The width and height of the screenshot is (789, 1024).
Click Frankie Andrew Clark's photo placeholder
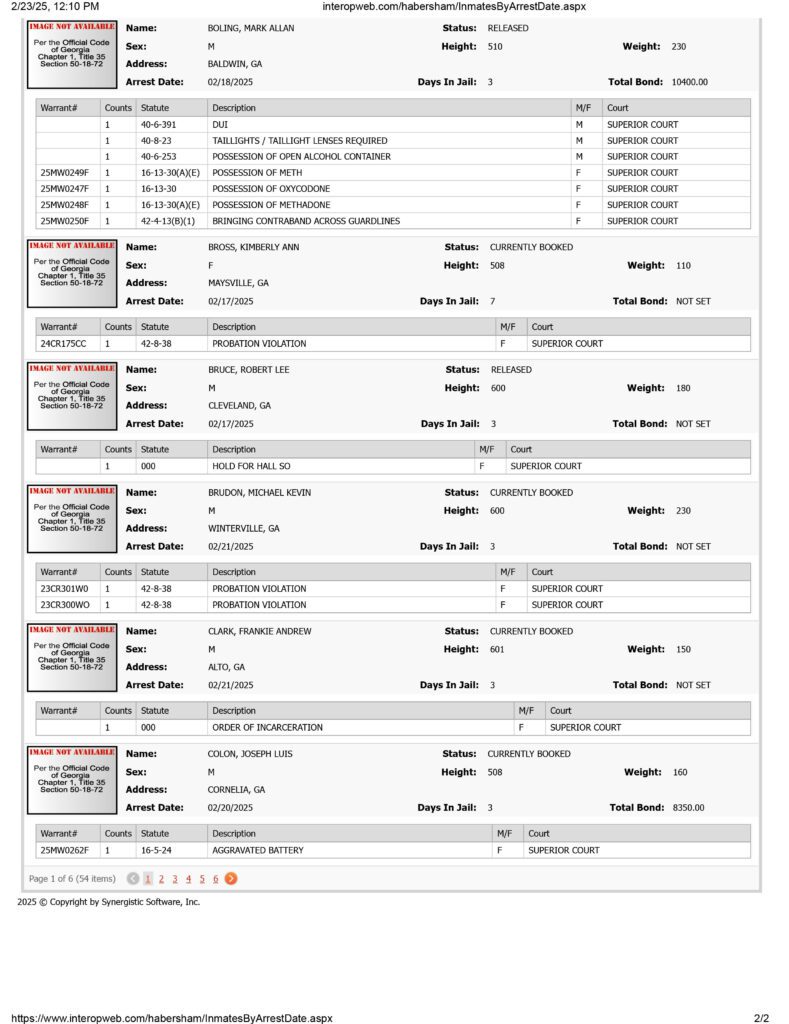tap(72, 657)
